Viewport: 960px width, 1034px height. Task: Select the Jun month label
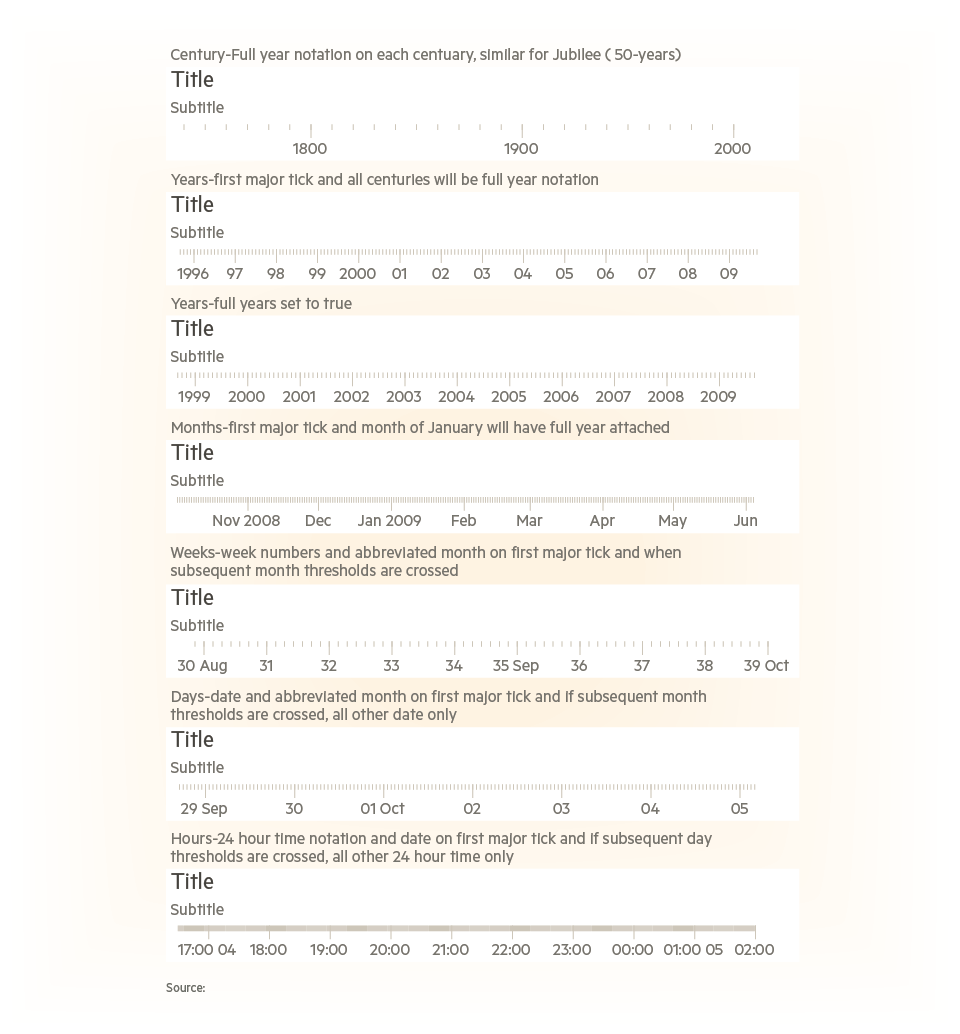click(x=746, y=521)
